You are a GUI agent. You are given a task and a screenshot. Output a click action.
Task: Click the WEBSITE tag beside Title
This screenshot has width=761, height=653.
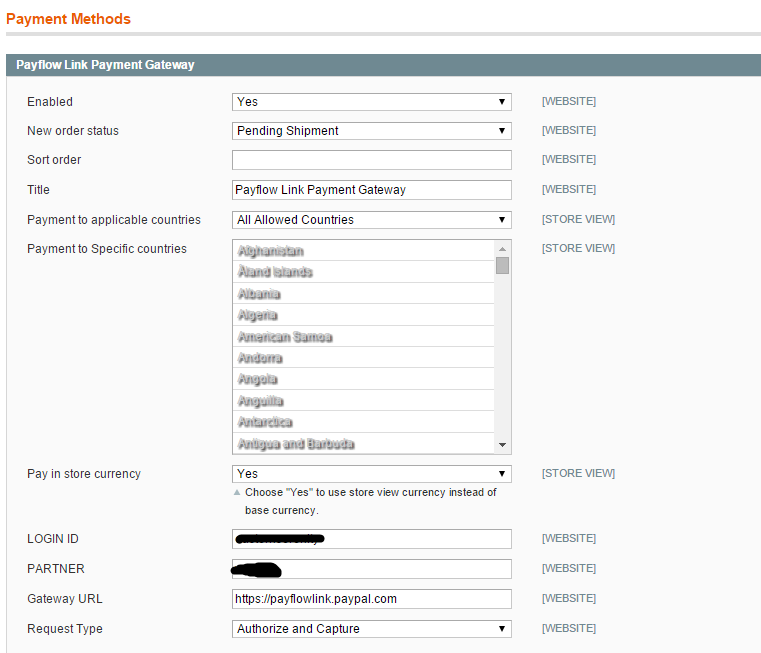pyautogui.click(x=569, y=189)
